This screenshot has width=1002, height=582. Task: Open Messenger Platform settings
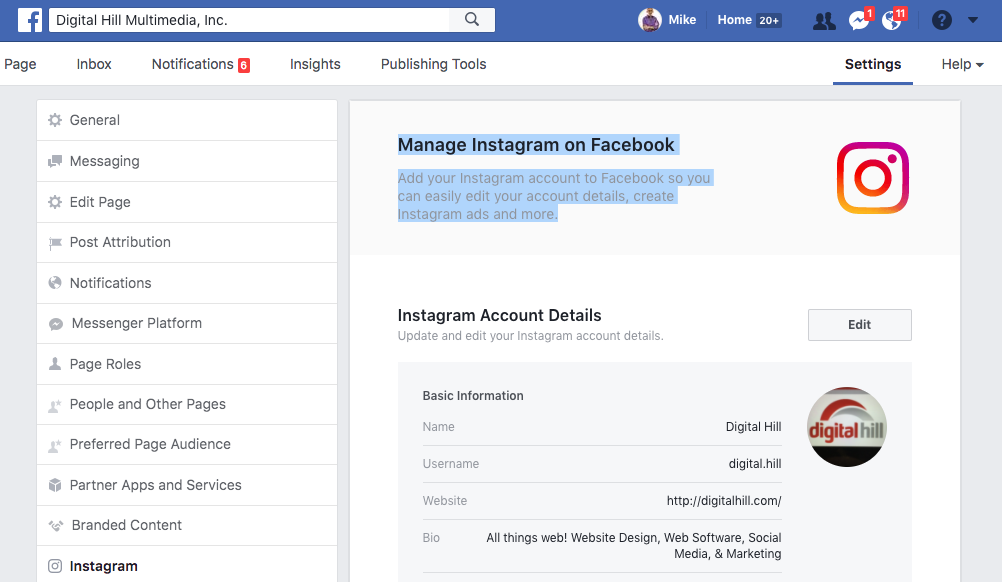[x=136, y=323]
